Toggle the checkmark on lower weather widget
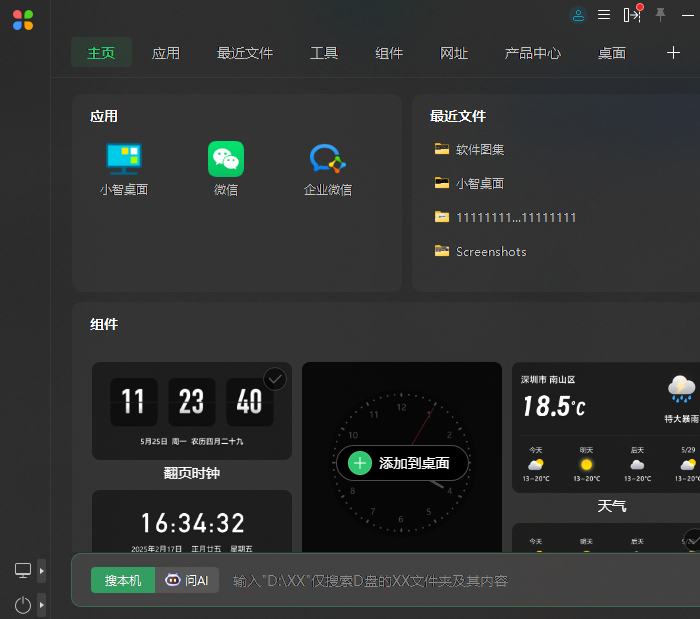700x619 pixels. 693,539
